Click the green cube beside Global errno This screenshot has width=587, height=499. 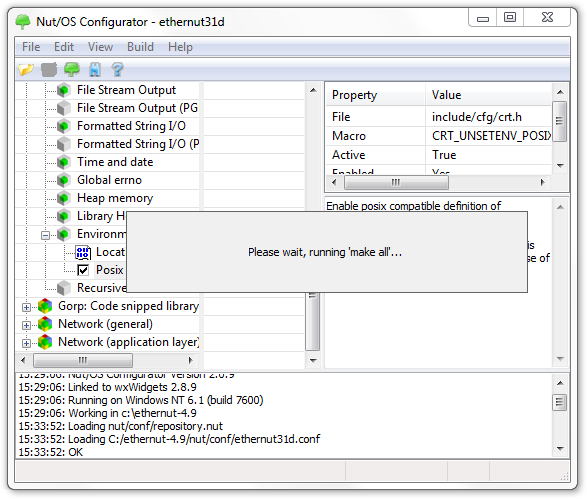coord(64,180)
